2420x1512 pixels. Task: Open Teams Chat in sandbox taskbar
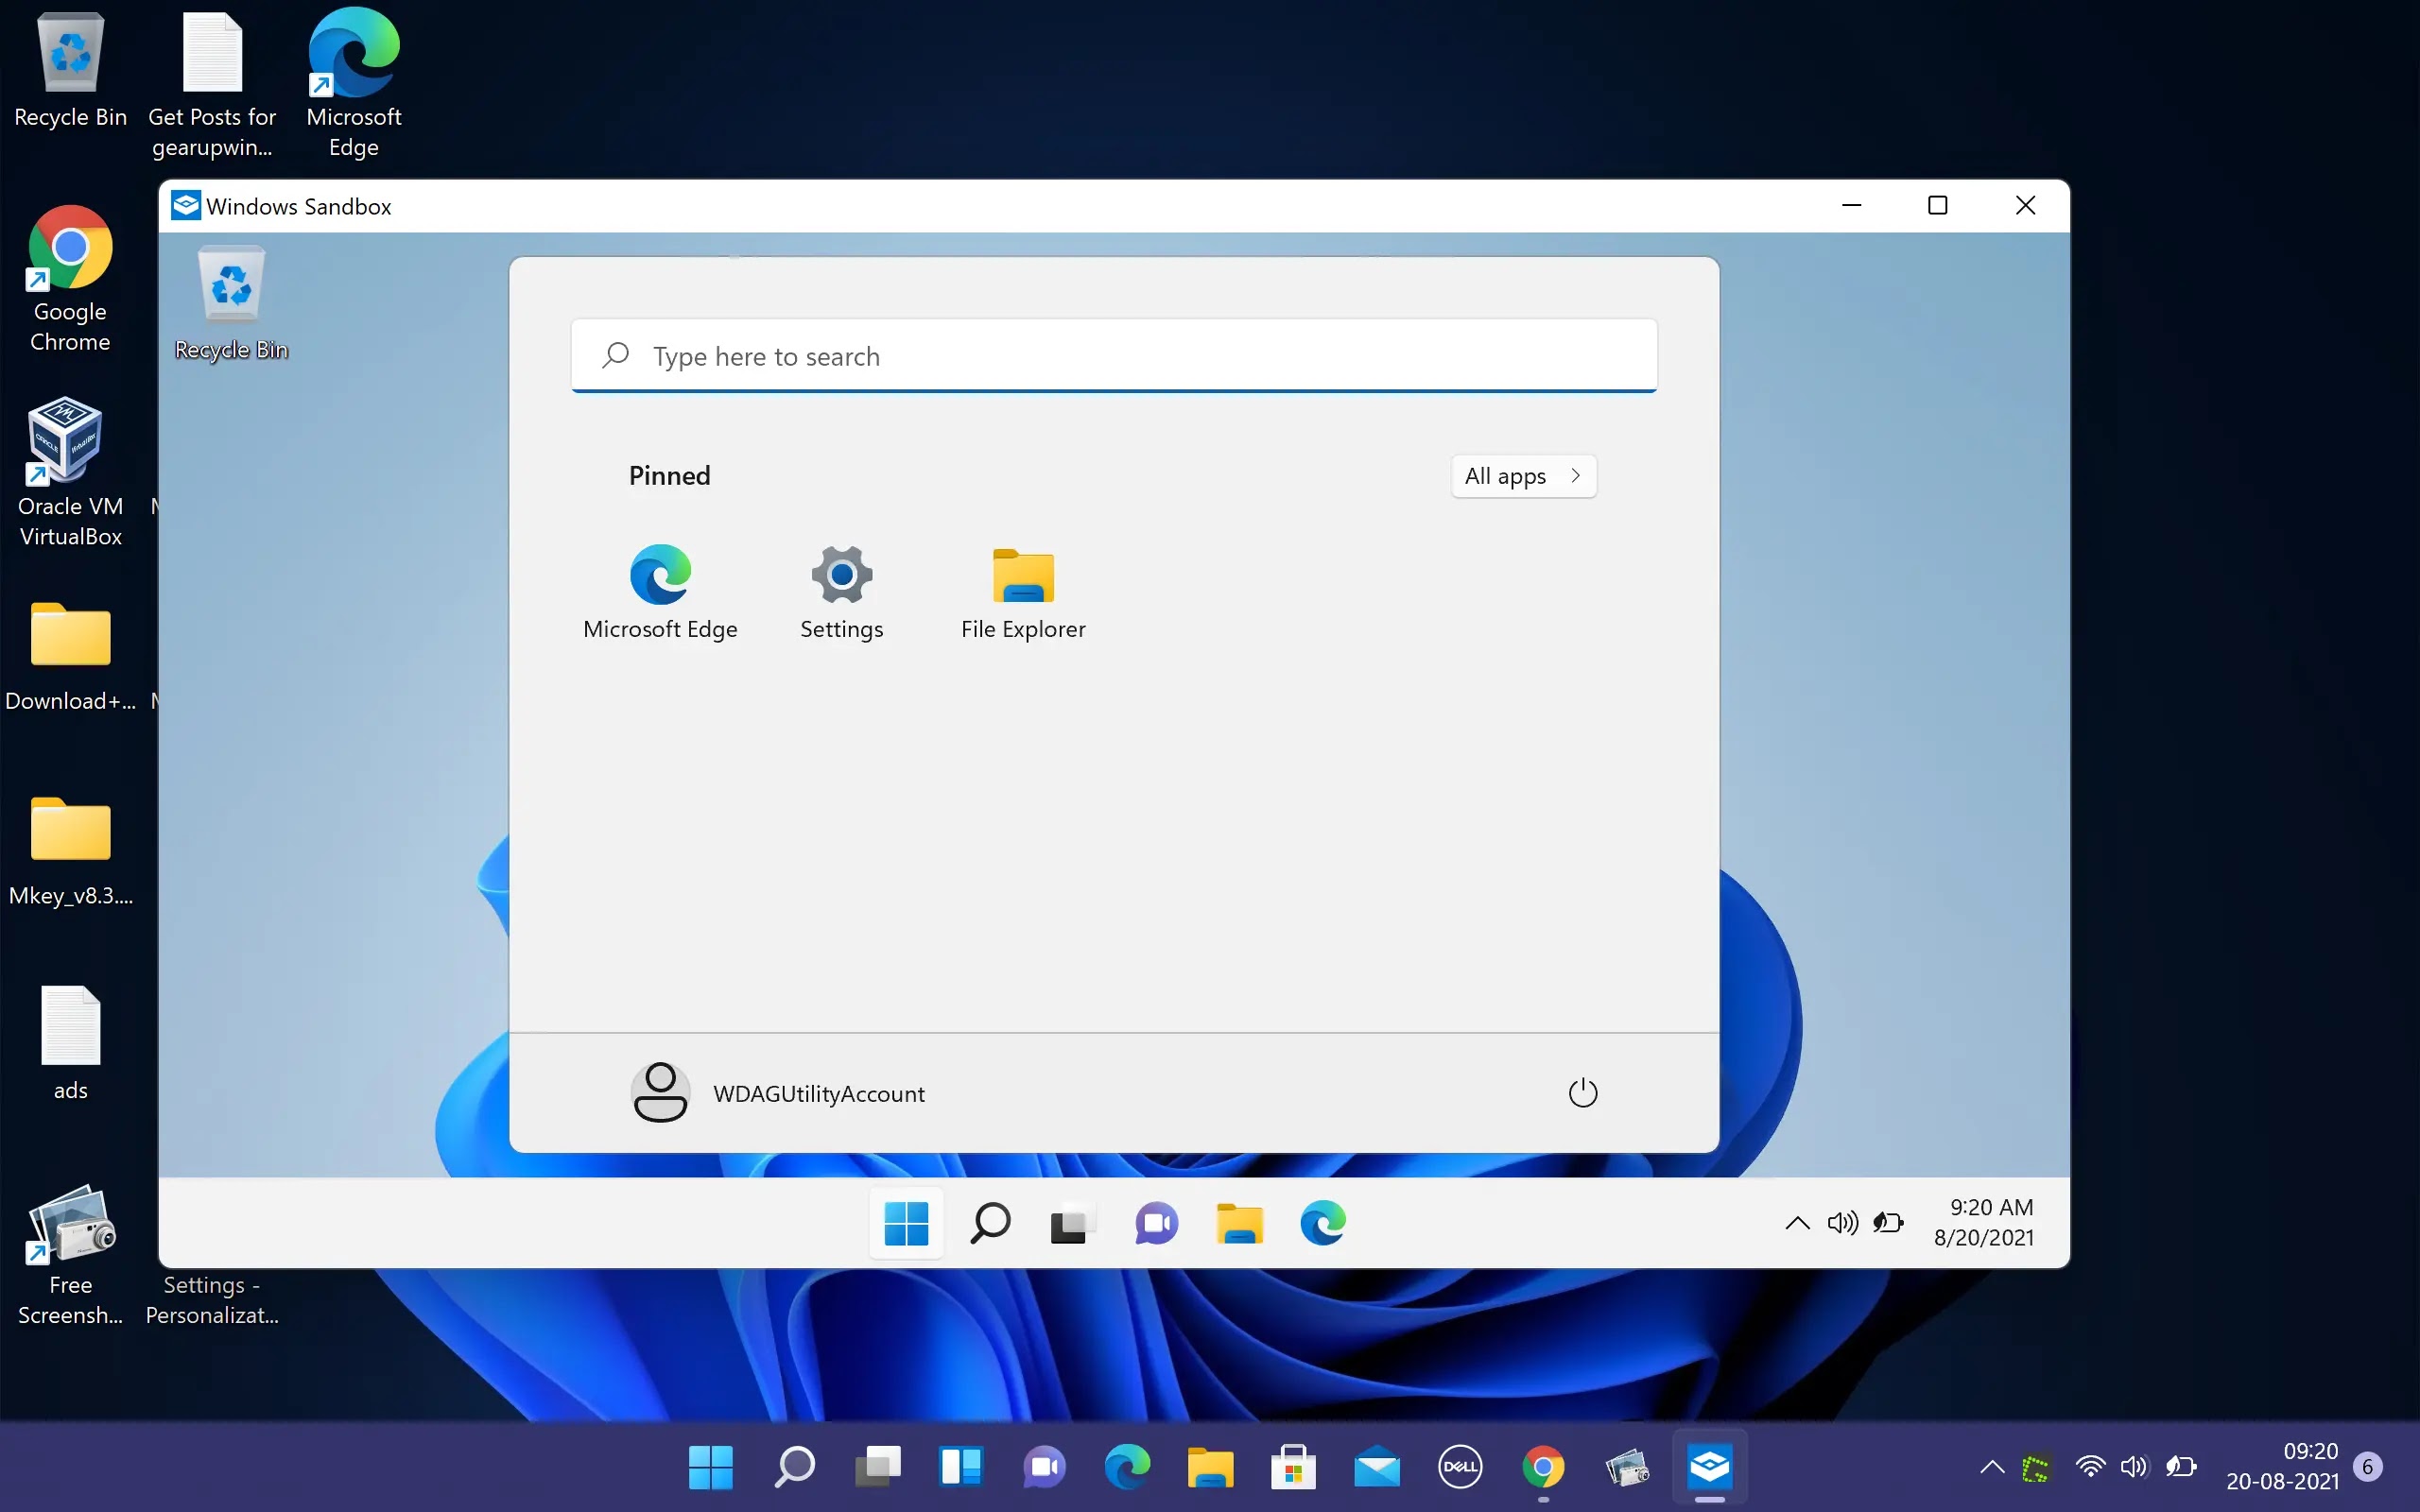[x=1156, y=1223]
